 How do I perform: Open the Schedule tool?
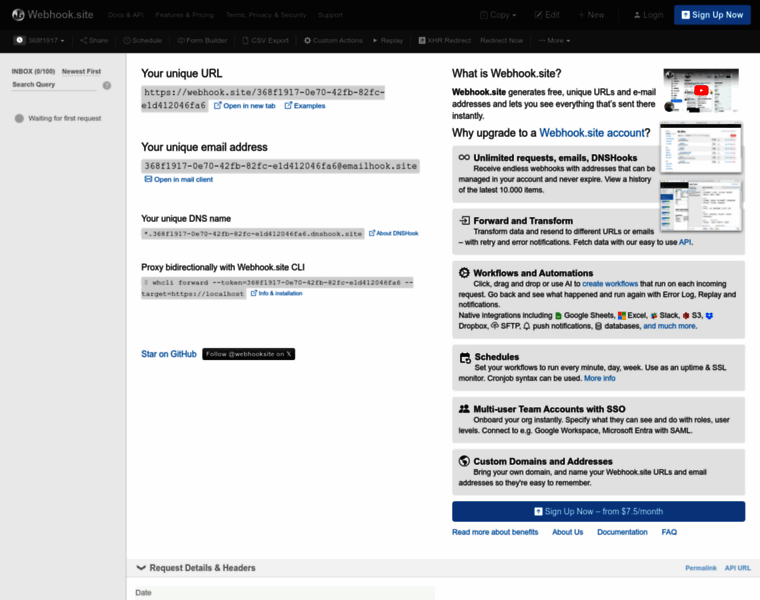142,40
